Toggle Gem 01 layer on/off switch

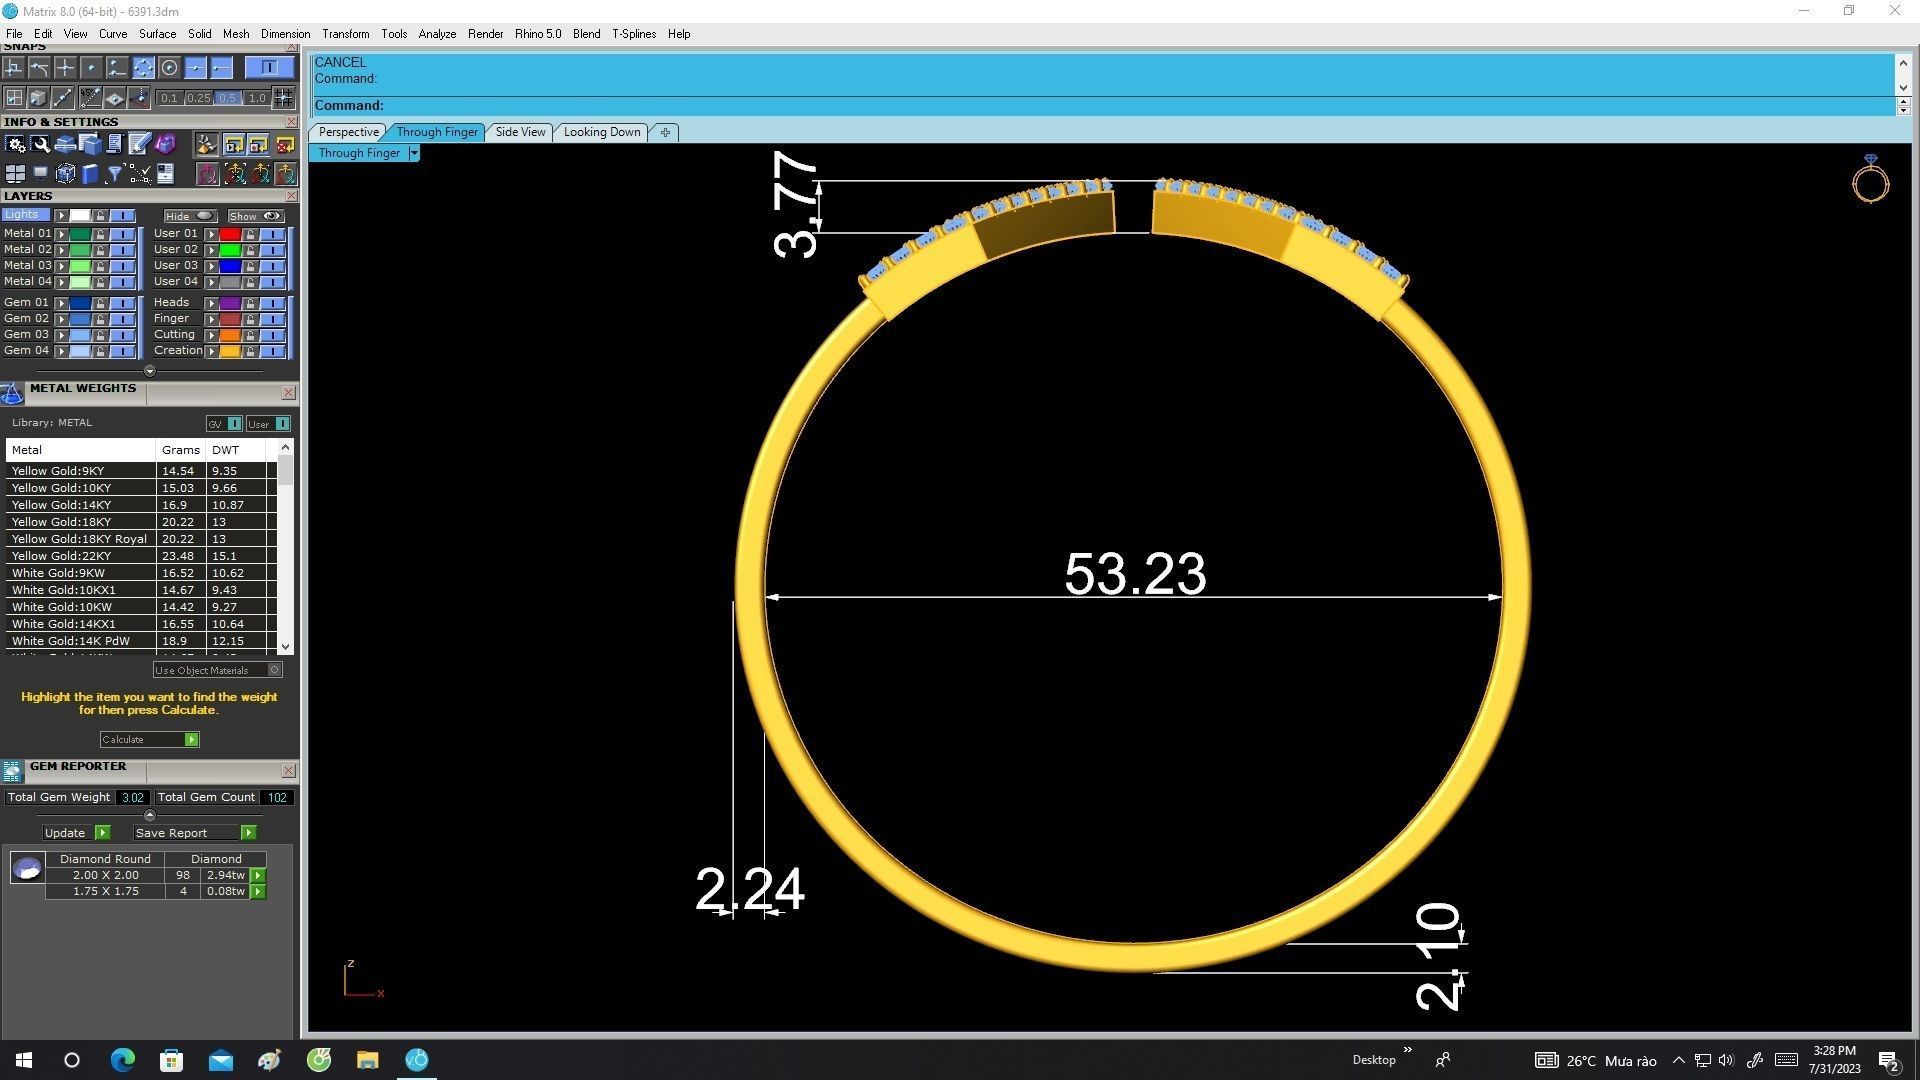point(123,303)
